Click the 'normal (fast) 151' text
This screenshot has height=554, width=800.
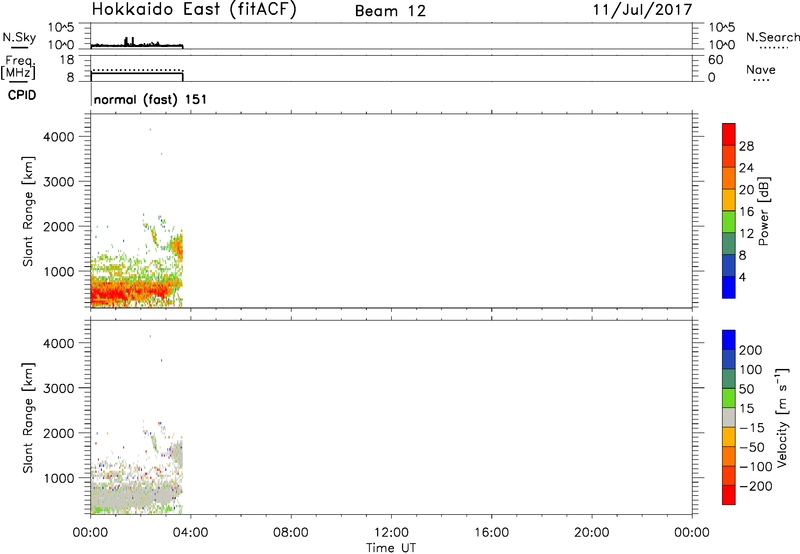pyautogui.click(x=151, y=99)
